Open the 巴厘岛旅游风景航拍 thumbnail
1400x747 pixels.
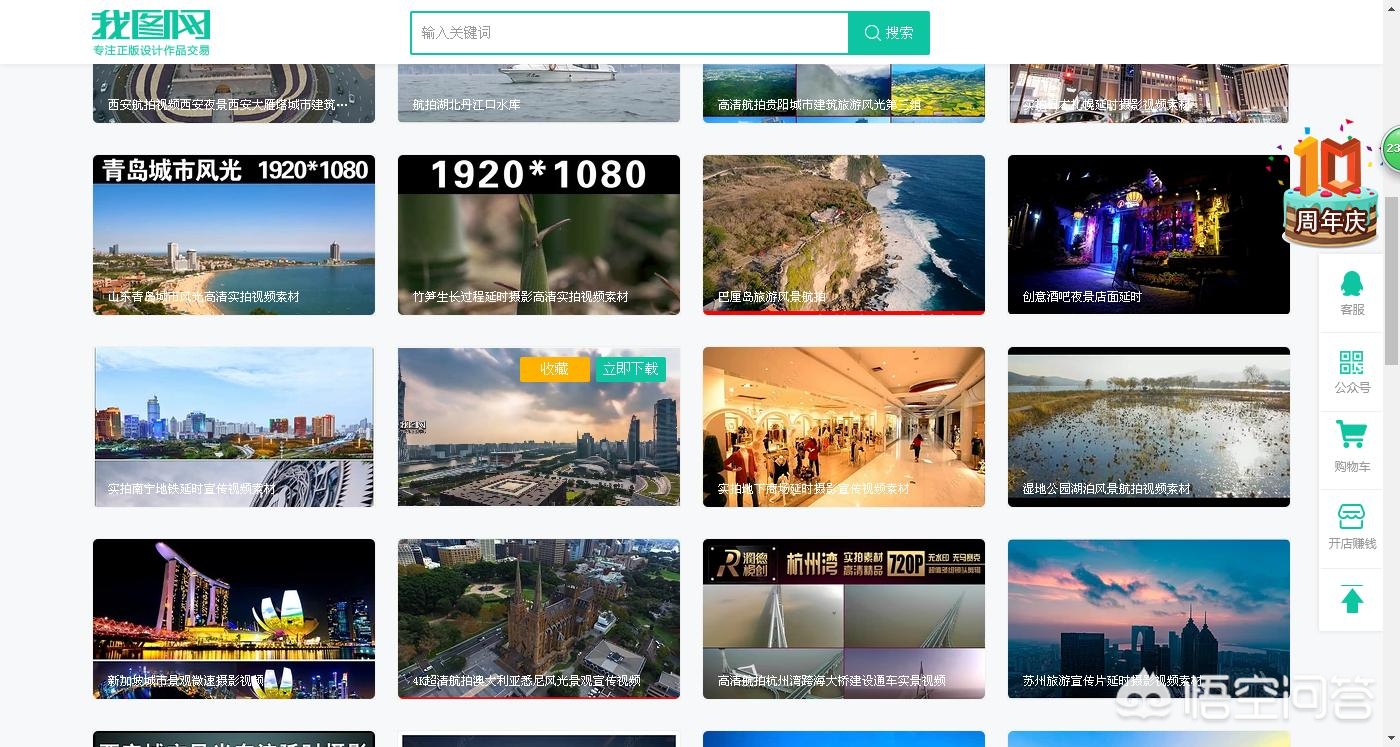pyautogui.click(x=844, y=235)
